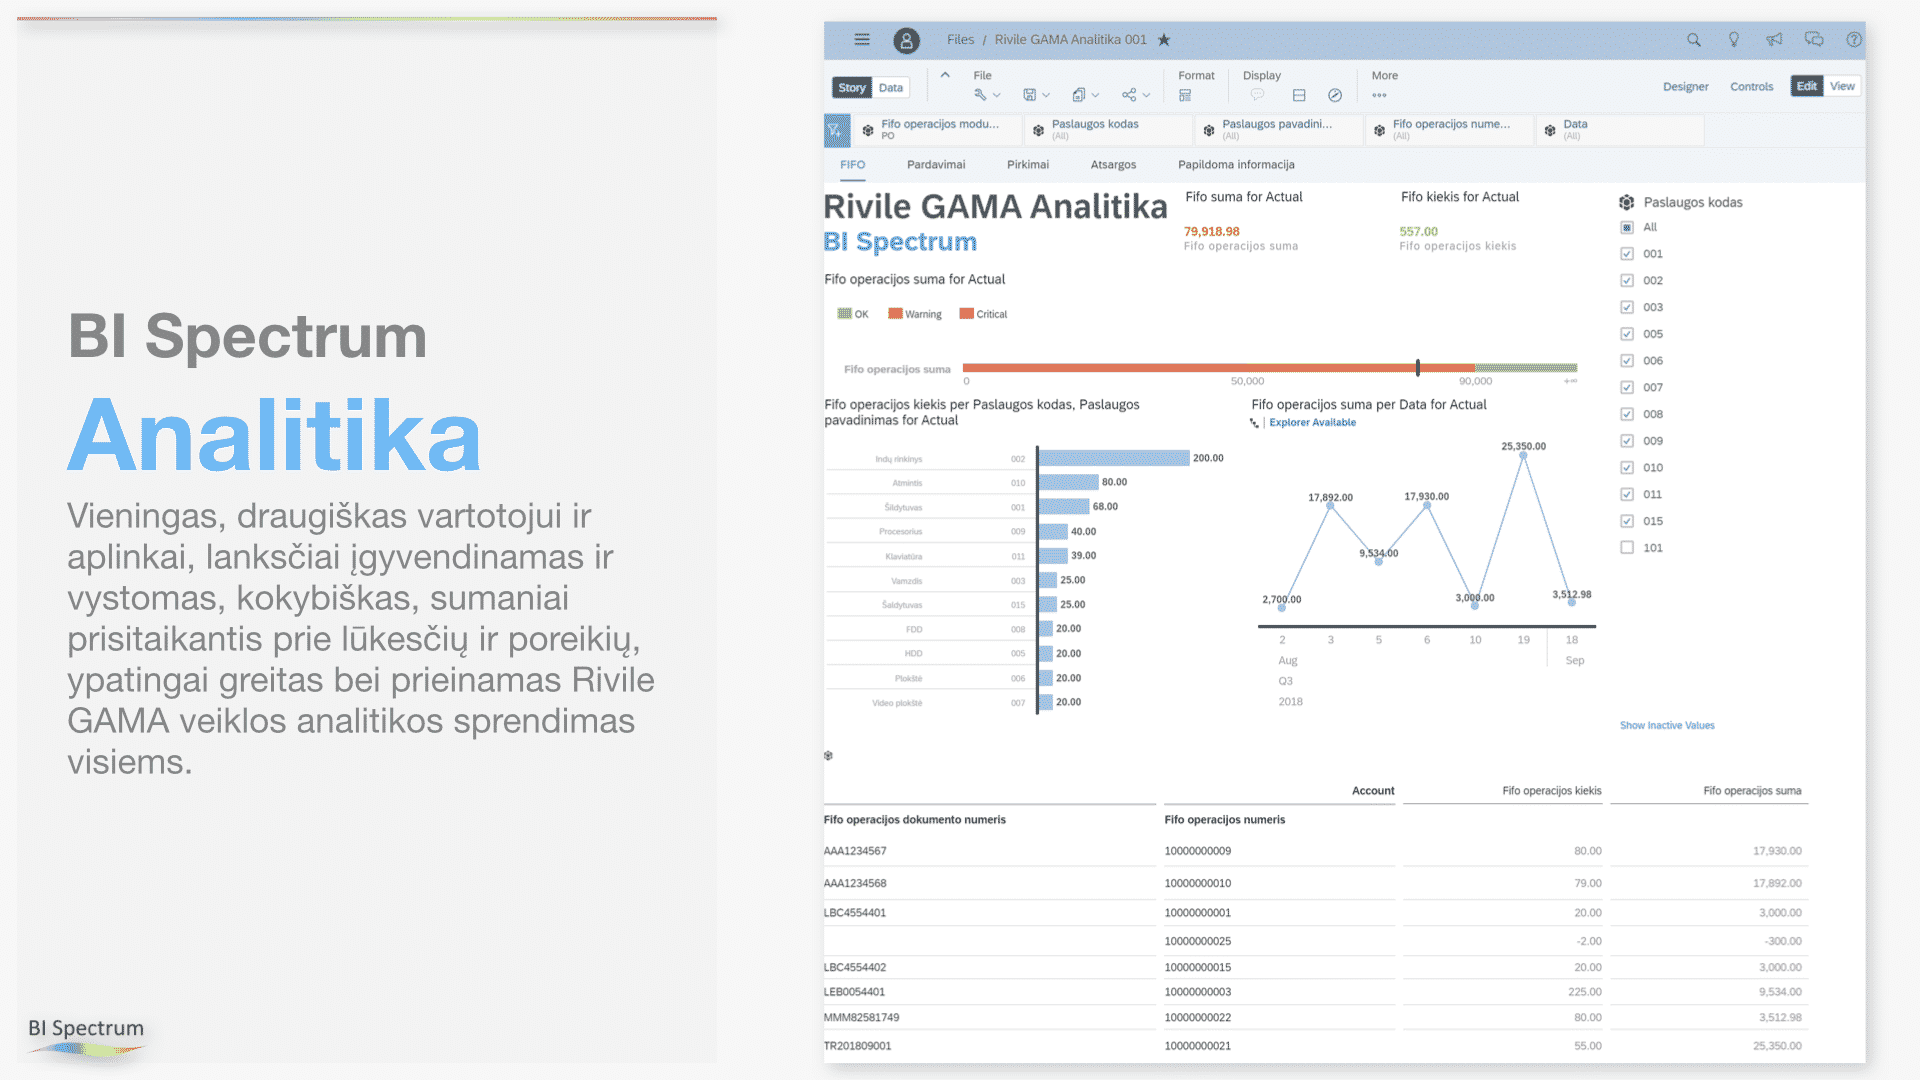Click the Show Inactive Values link
This screenshot has width=1920, height=1080.
(x=1666, y=726)
